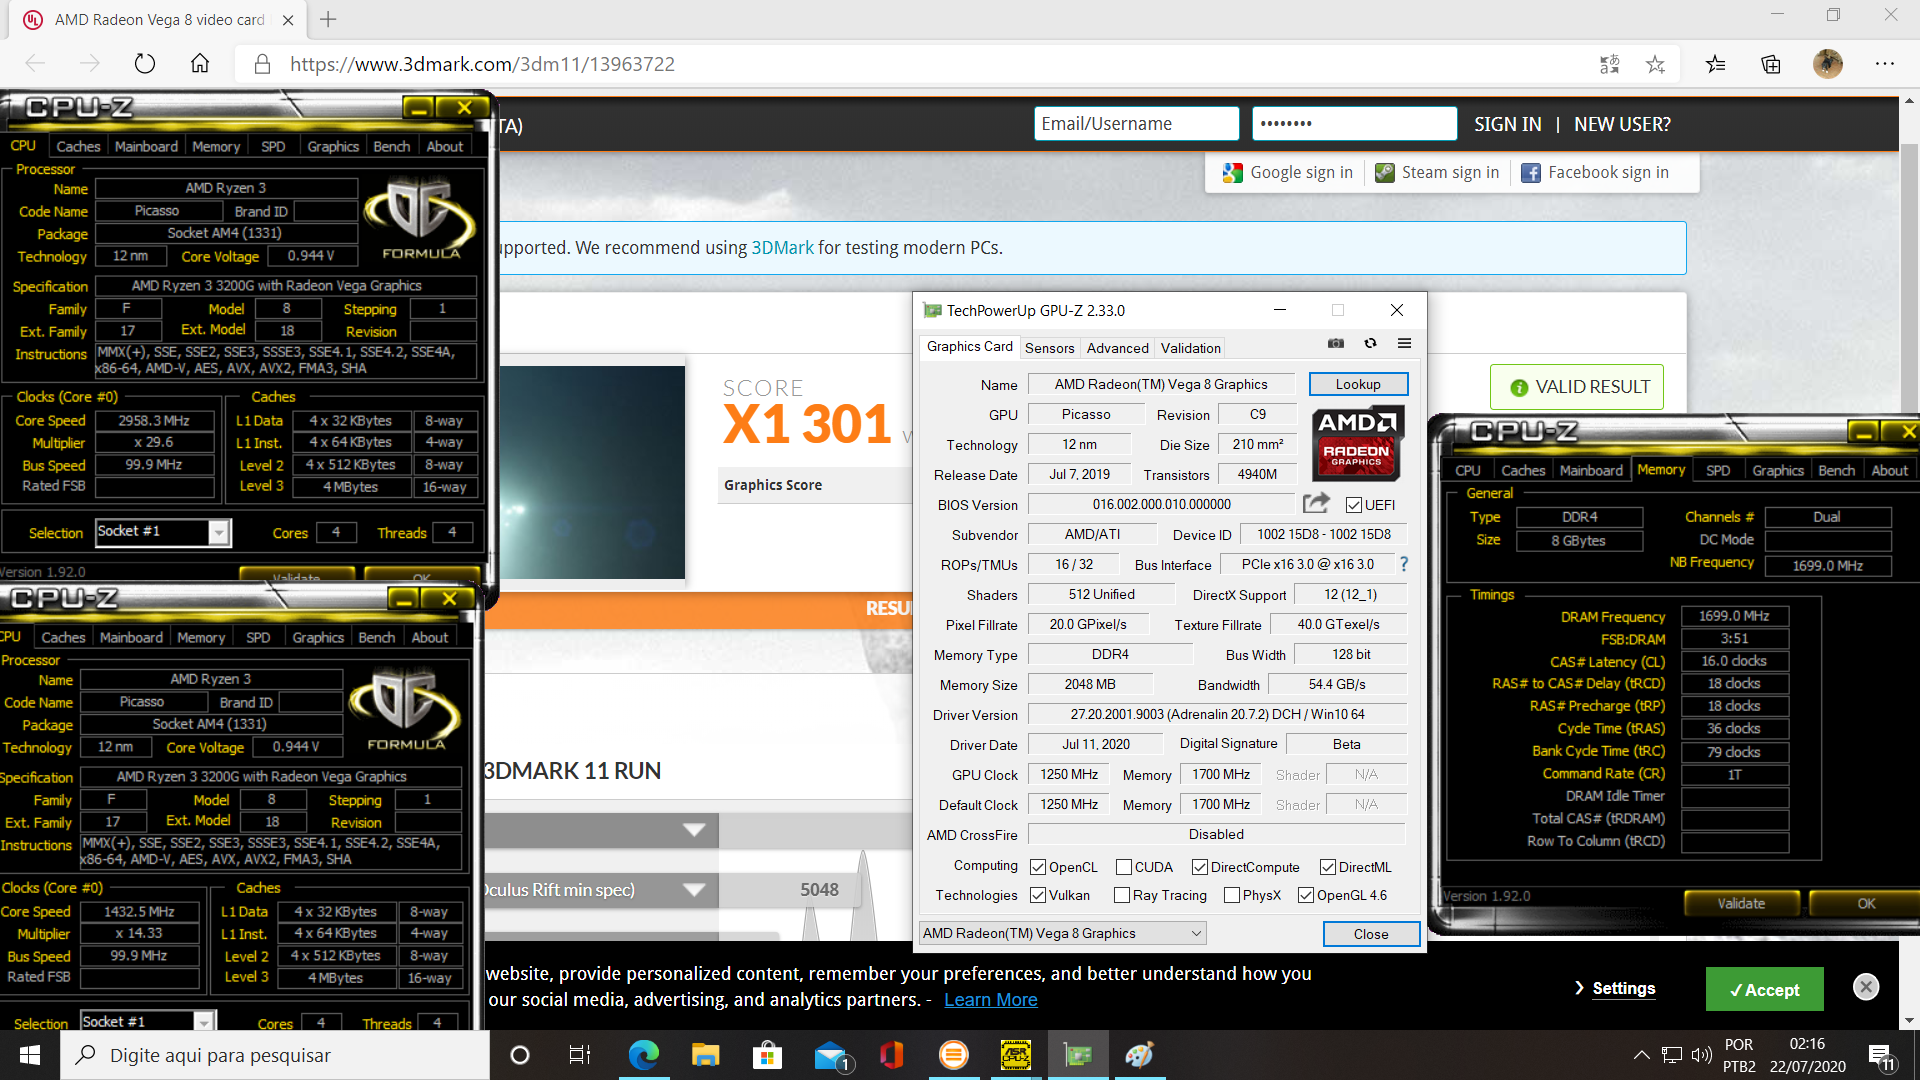Click the page vertical scrollbar down arrow
1920x1080 pixels.
point(1909,1020)
